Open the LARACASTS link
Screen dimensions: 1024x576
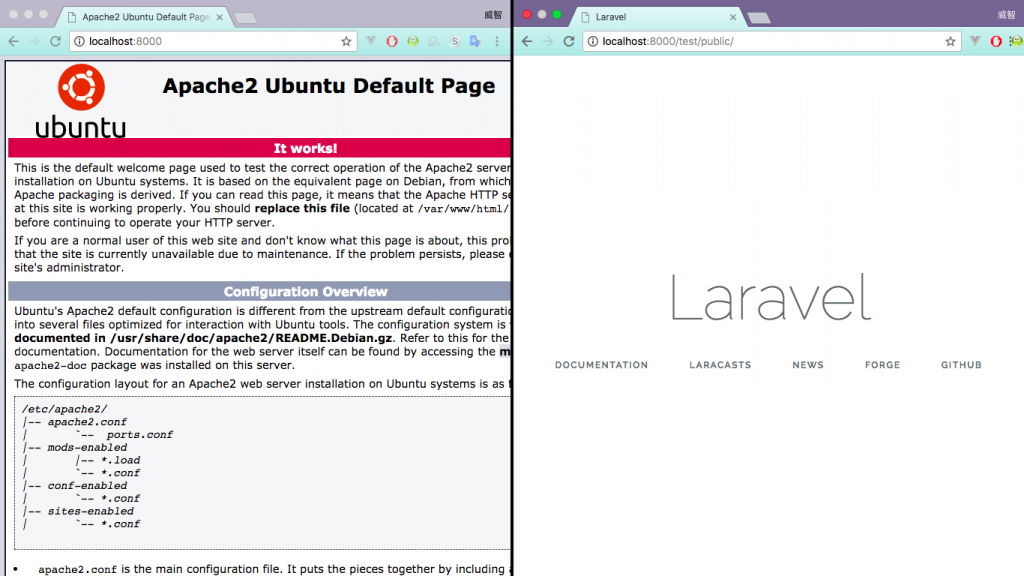pos(720,365)
